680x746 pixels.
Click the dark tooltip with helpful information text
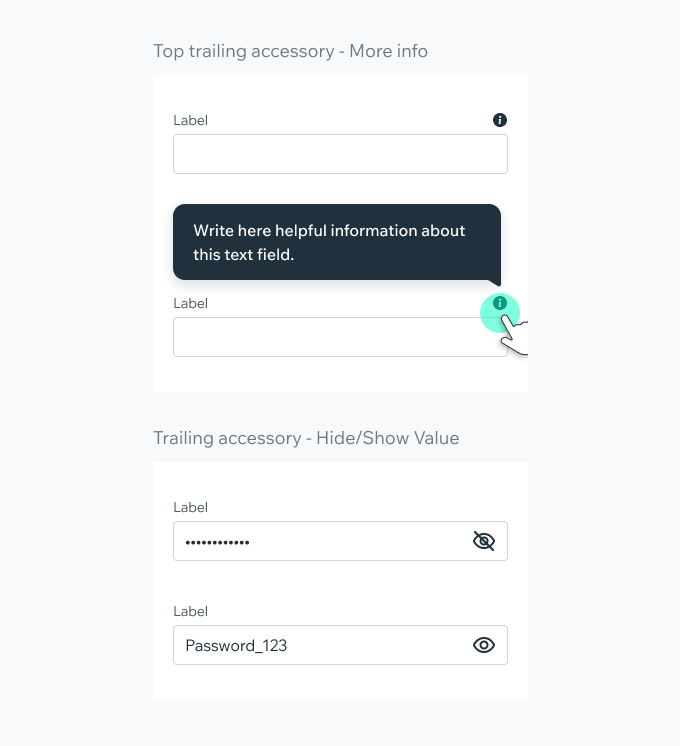[x=336, y=242]
